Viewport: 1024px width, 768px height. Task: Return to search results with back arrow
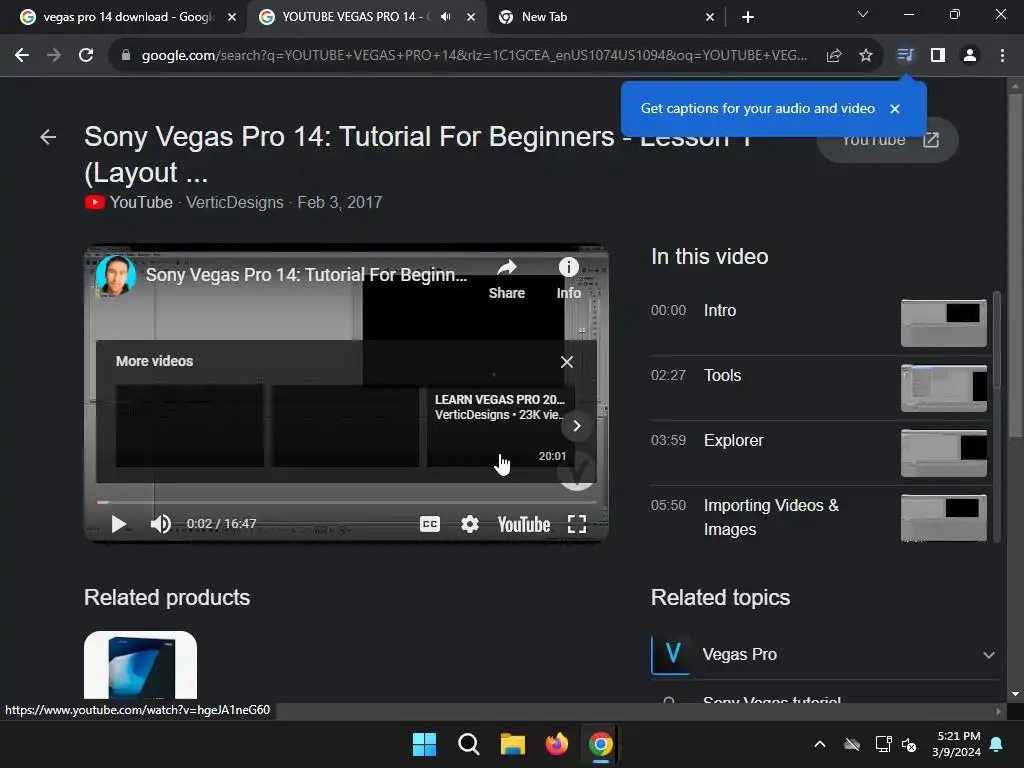click(48, 137)
